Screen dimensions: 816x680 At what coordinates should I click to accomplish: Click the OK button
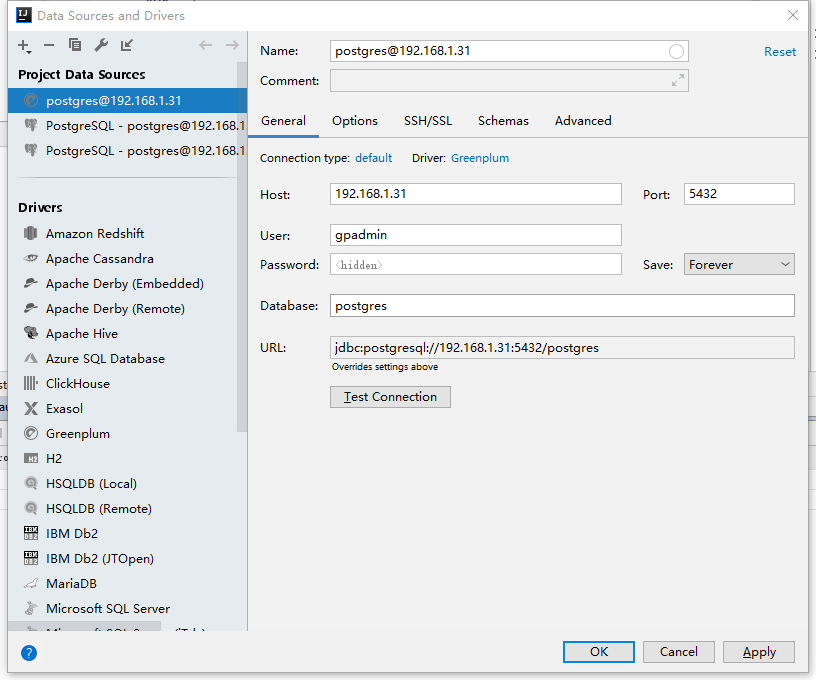point(598,652)
